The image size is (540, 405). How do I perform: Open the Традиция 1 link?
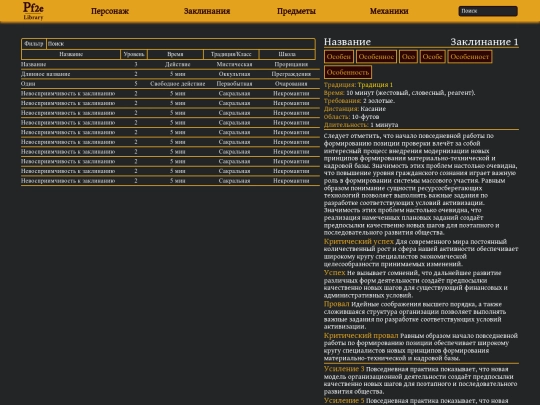coord(375,85)
